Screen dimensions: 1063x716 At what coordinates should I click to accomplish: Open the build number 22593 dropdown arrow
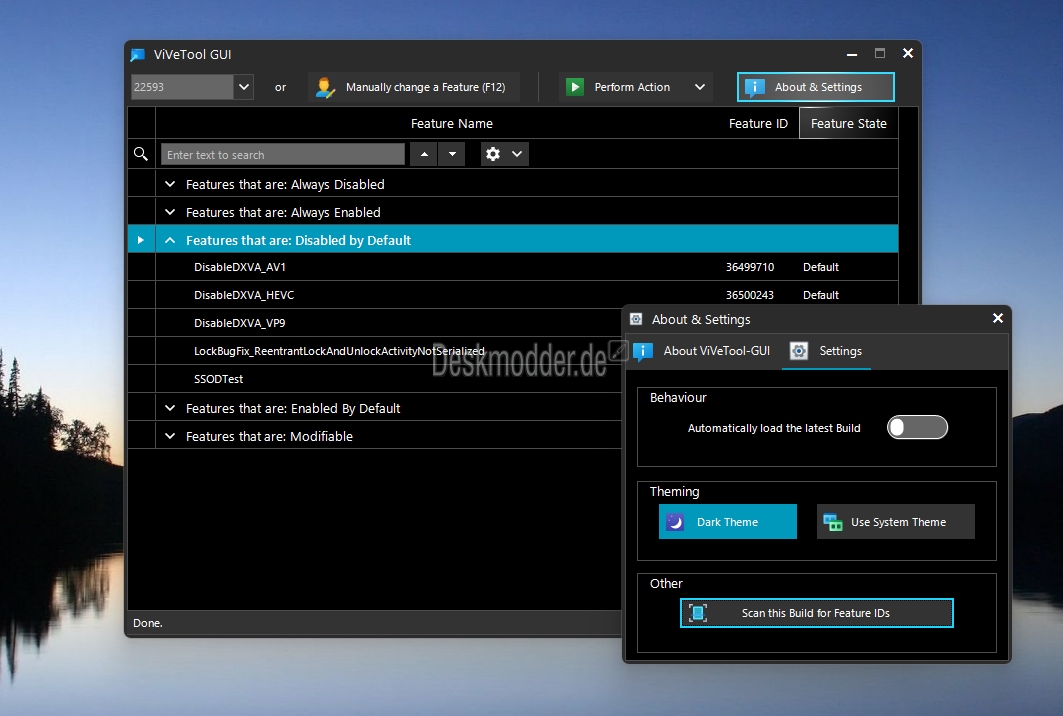click(x=244, y=87)
